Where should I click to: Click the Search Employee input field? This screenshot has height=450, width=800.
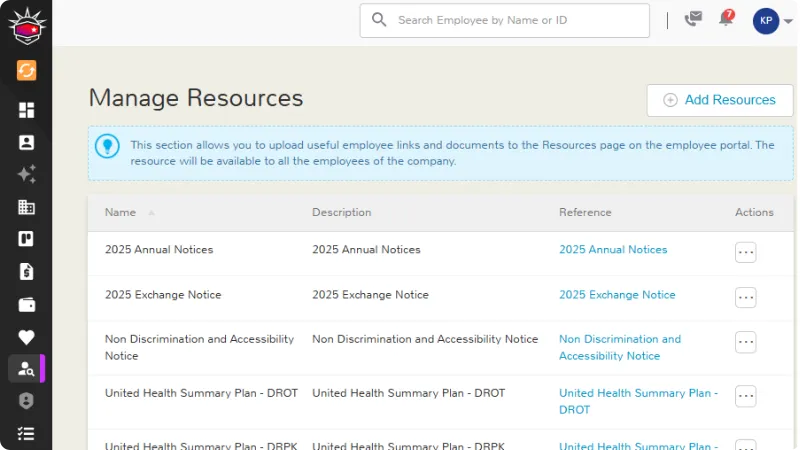(x=505, y=20)
